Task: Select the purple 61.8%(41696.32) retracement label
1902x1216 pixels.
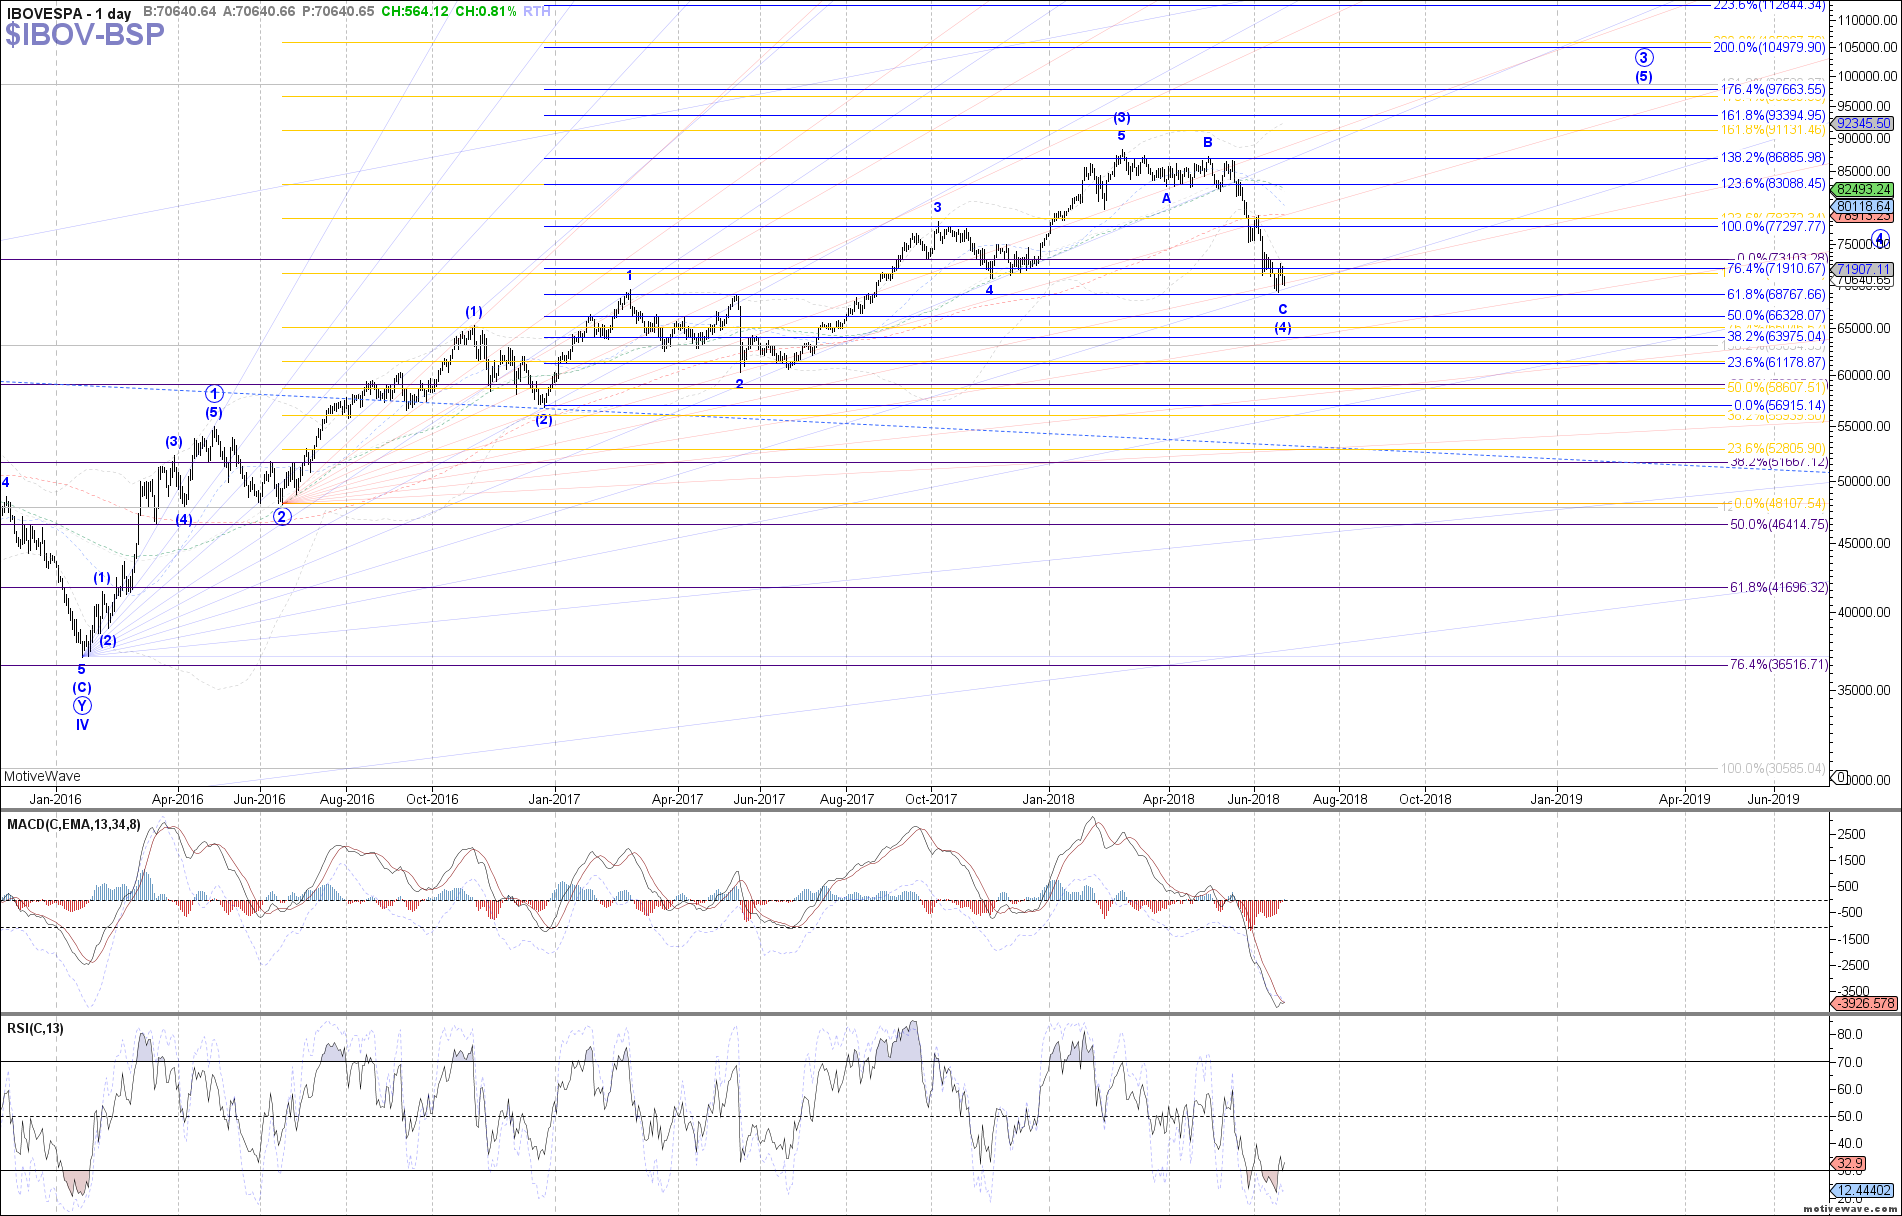Action: coord(1778,587)
